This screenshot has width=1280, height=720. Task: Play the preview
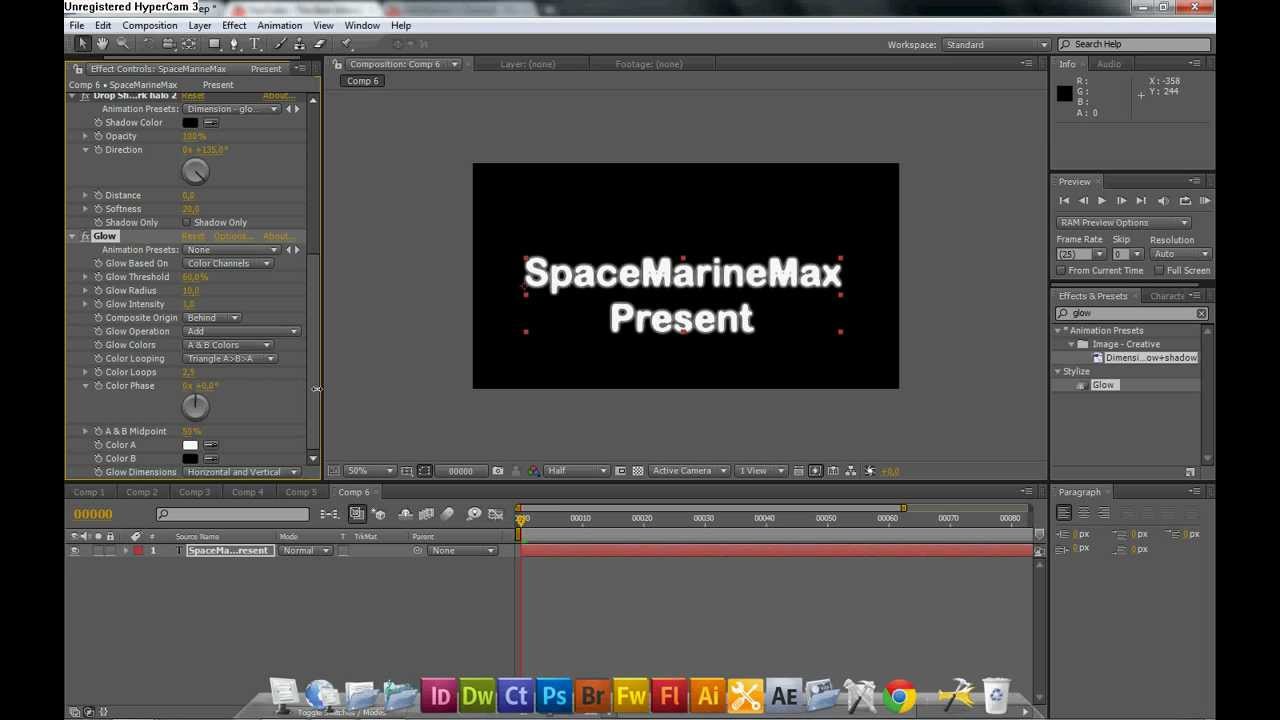1102,201
